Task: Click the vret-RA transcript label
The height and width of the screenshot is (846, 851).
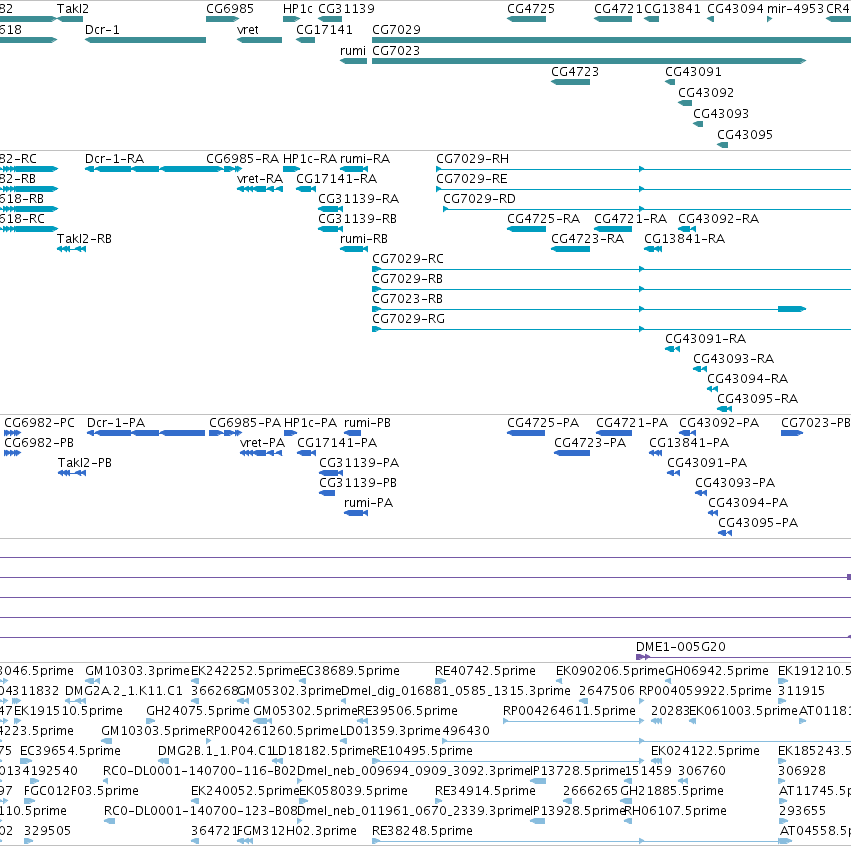Action: click(260, 179)
